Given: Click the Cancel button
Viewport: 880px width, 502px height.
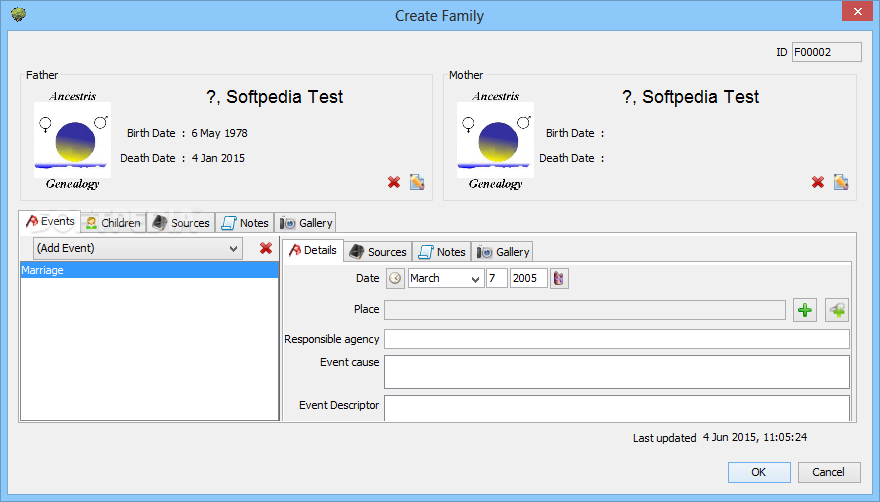Looking at the screenshot, I should (829, 472).
